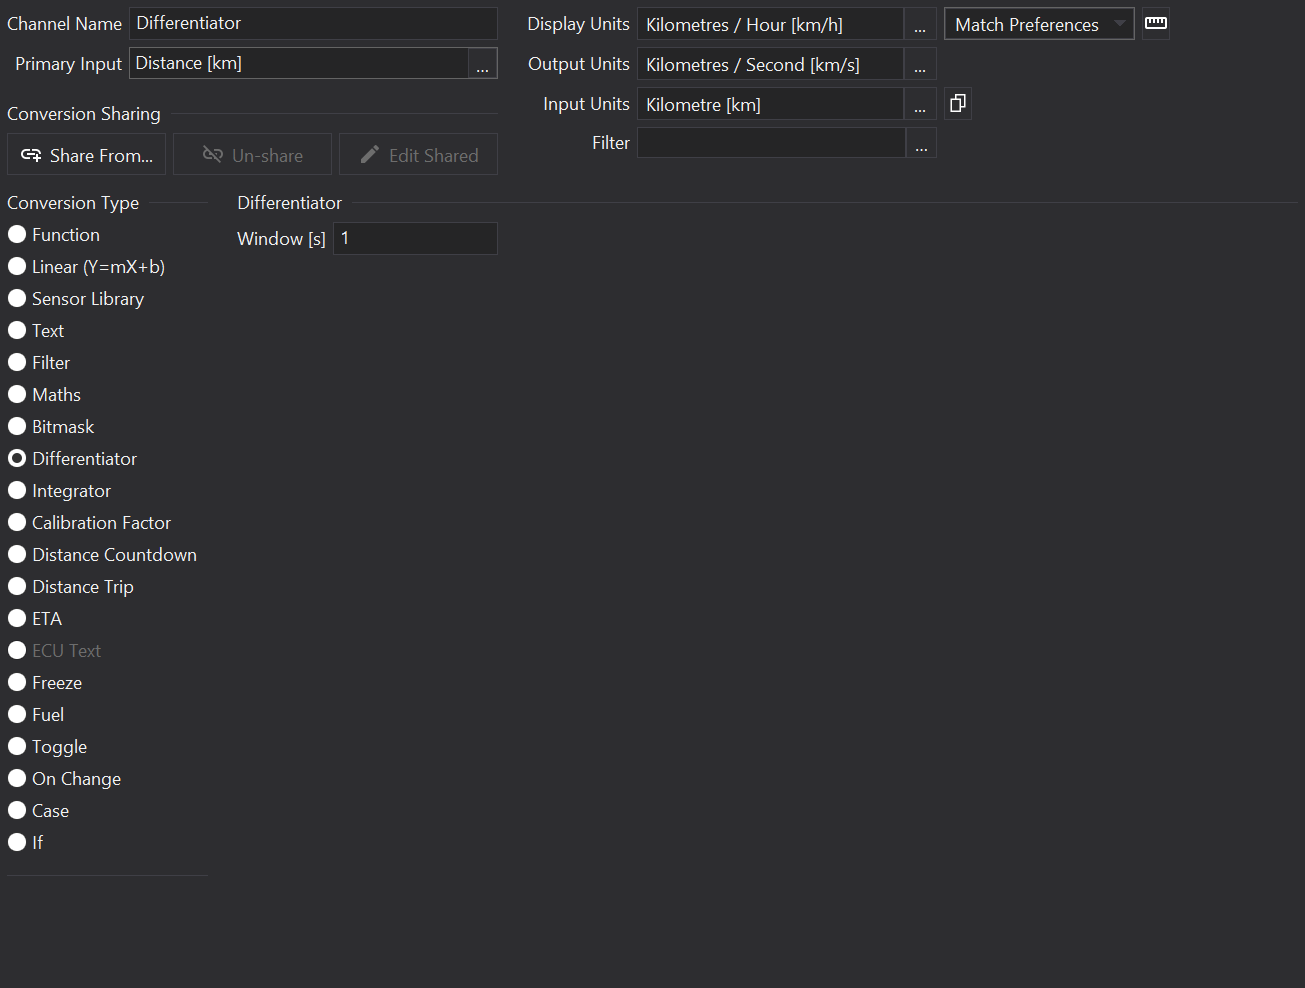Click Share From link button
Screen dimensions: 1305x988
coord(87,155)
